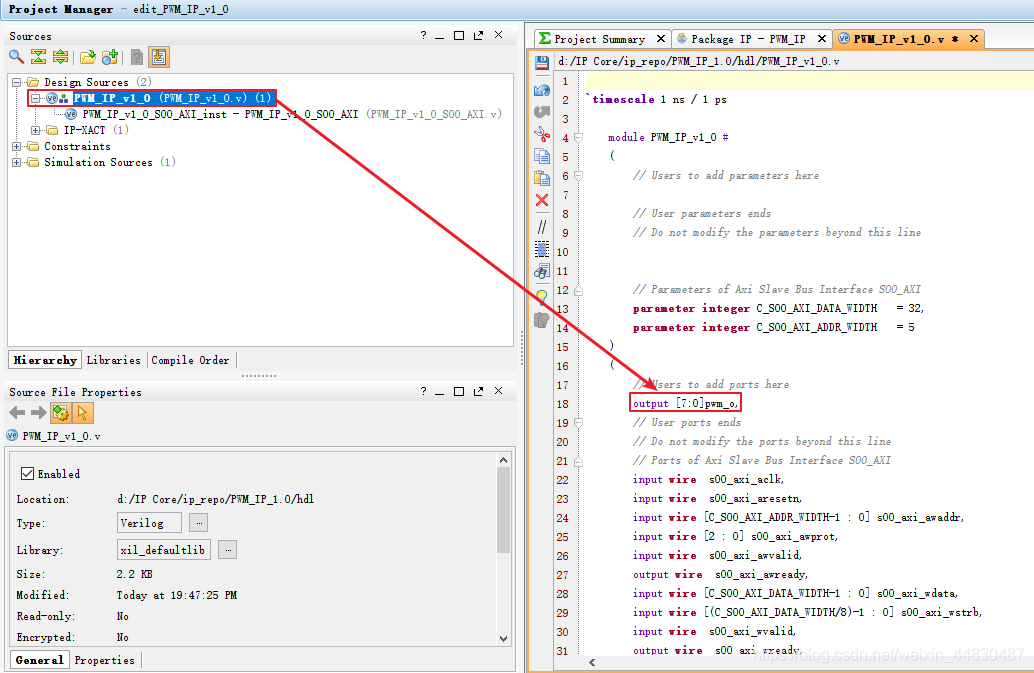Toggle the highlighted auto-hierarchy update icon

(159, 57)
